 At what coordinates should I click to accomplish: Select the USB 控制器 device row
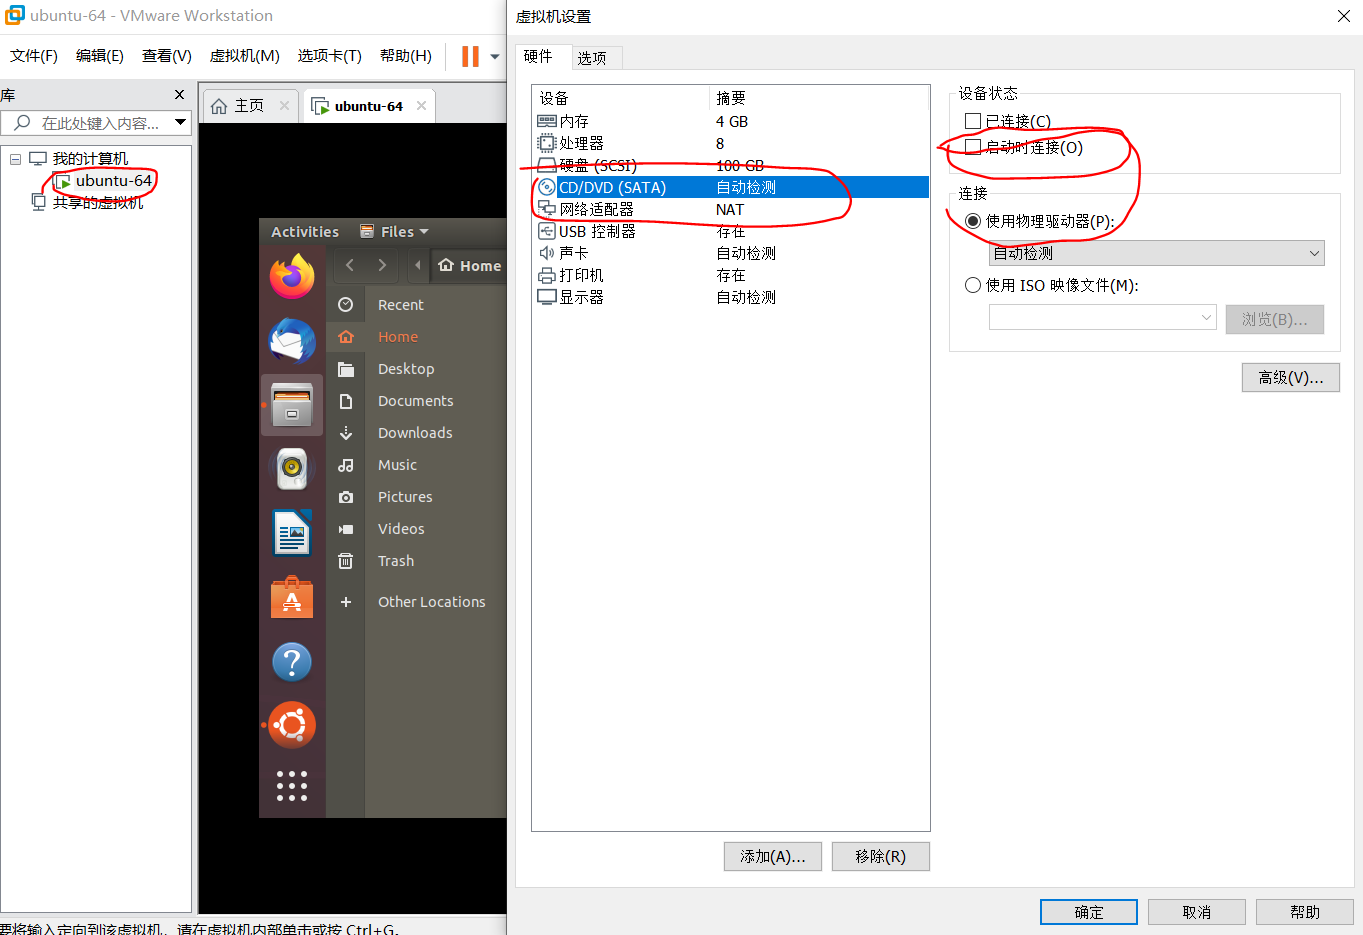[731, 231]
